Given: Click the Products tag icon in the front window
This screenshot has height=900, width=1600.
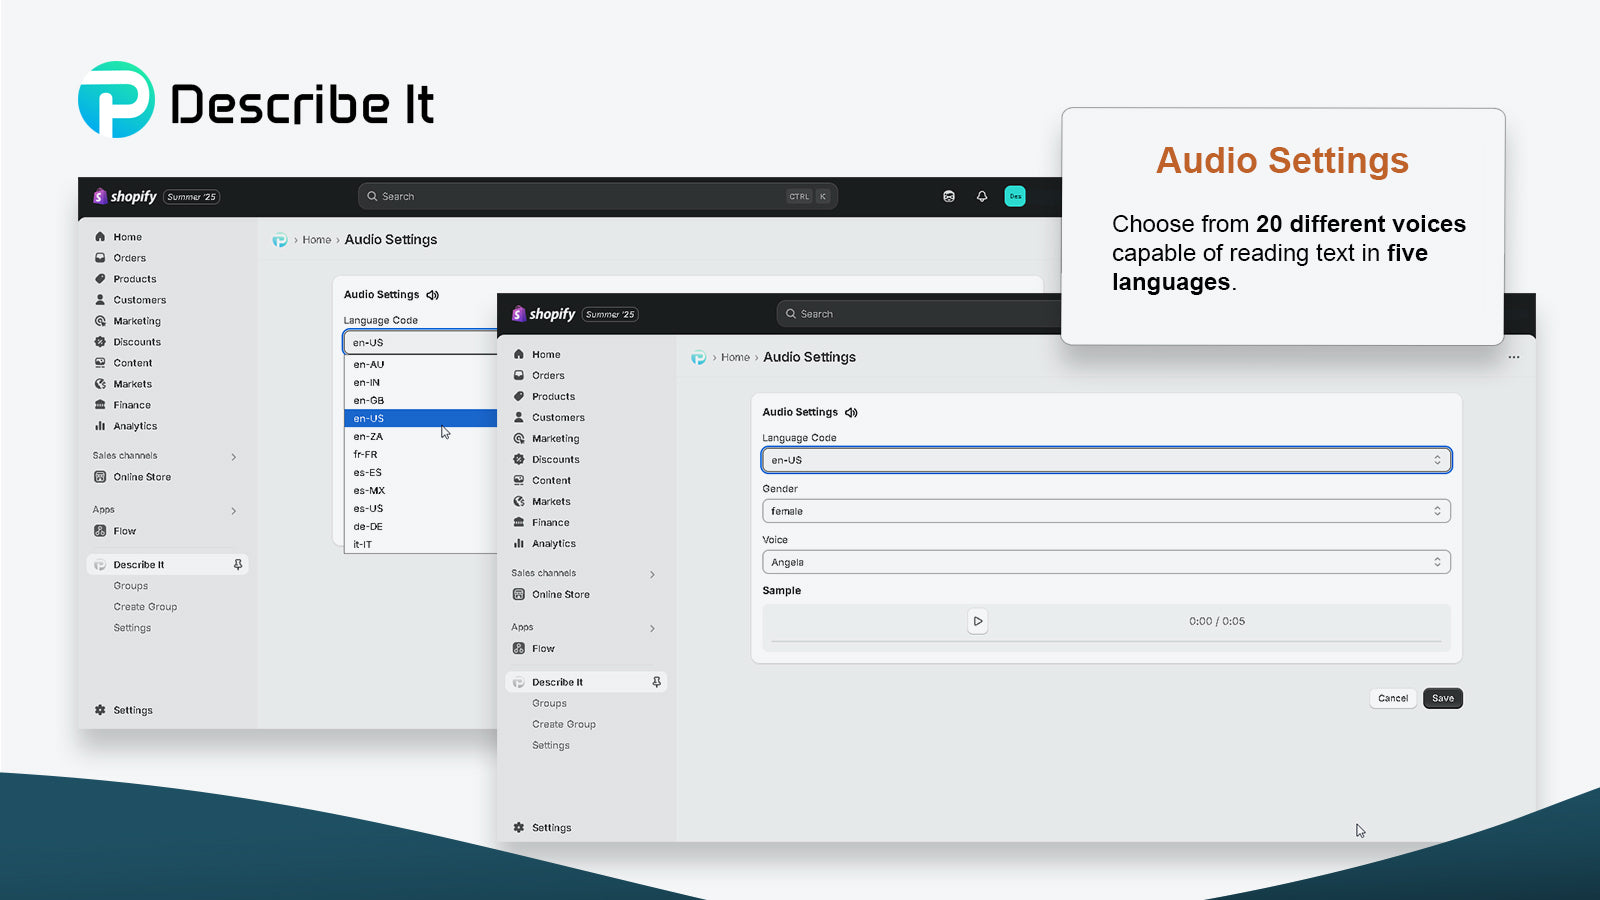Looking at the screenshot, I should point(519,396).
